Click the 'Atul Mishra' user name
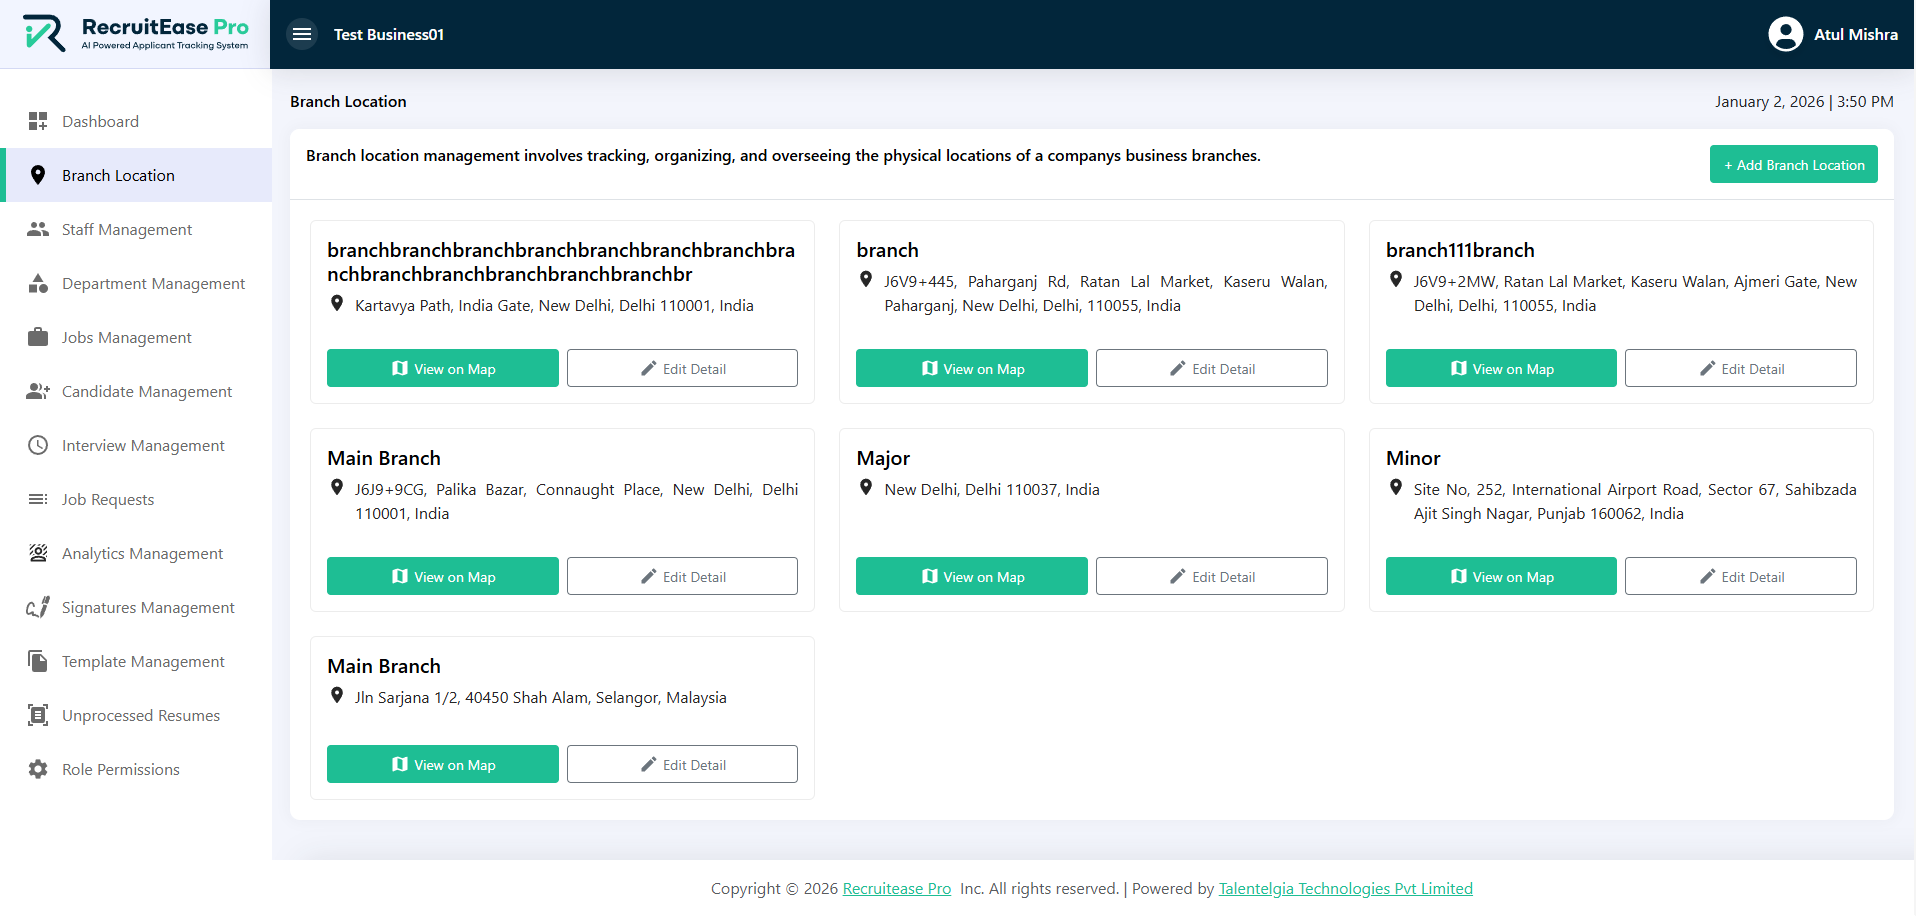The height and width of the screenshot is (916, 1916). [1856, 34]
